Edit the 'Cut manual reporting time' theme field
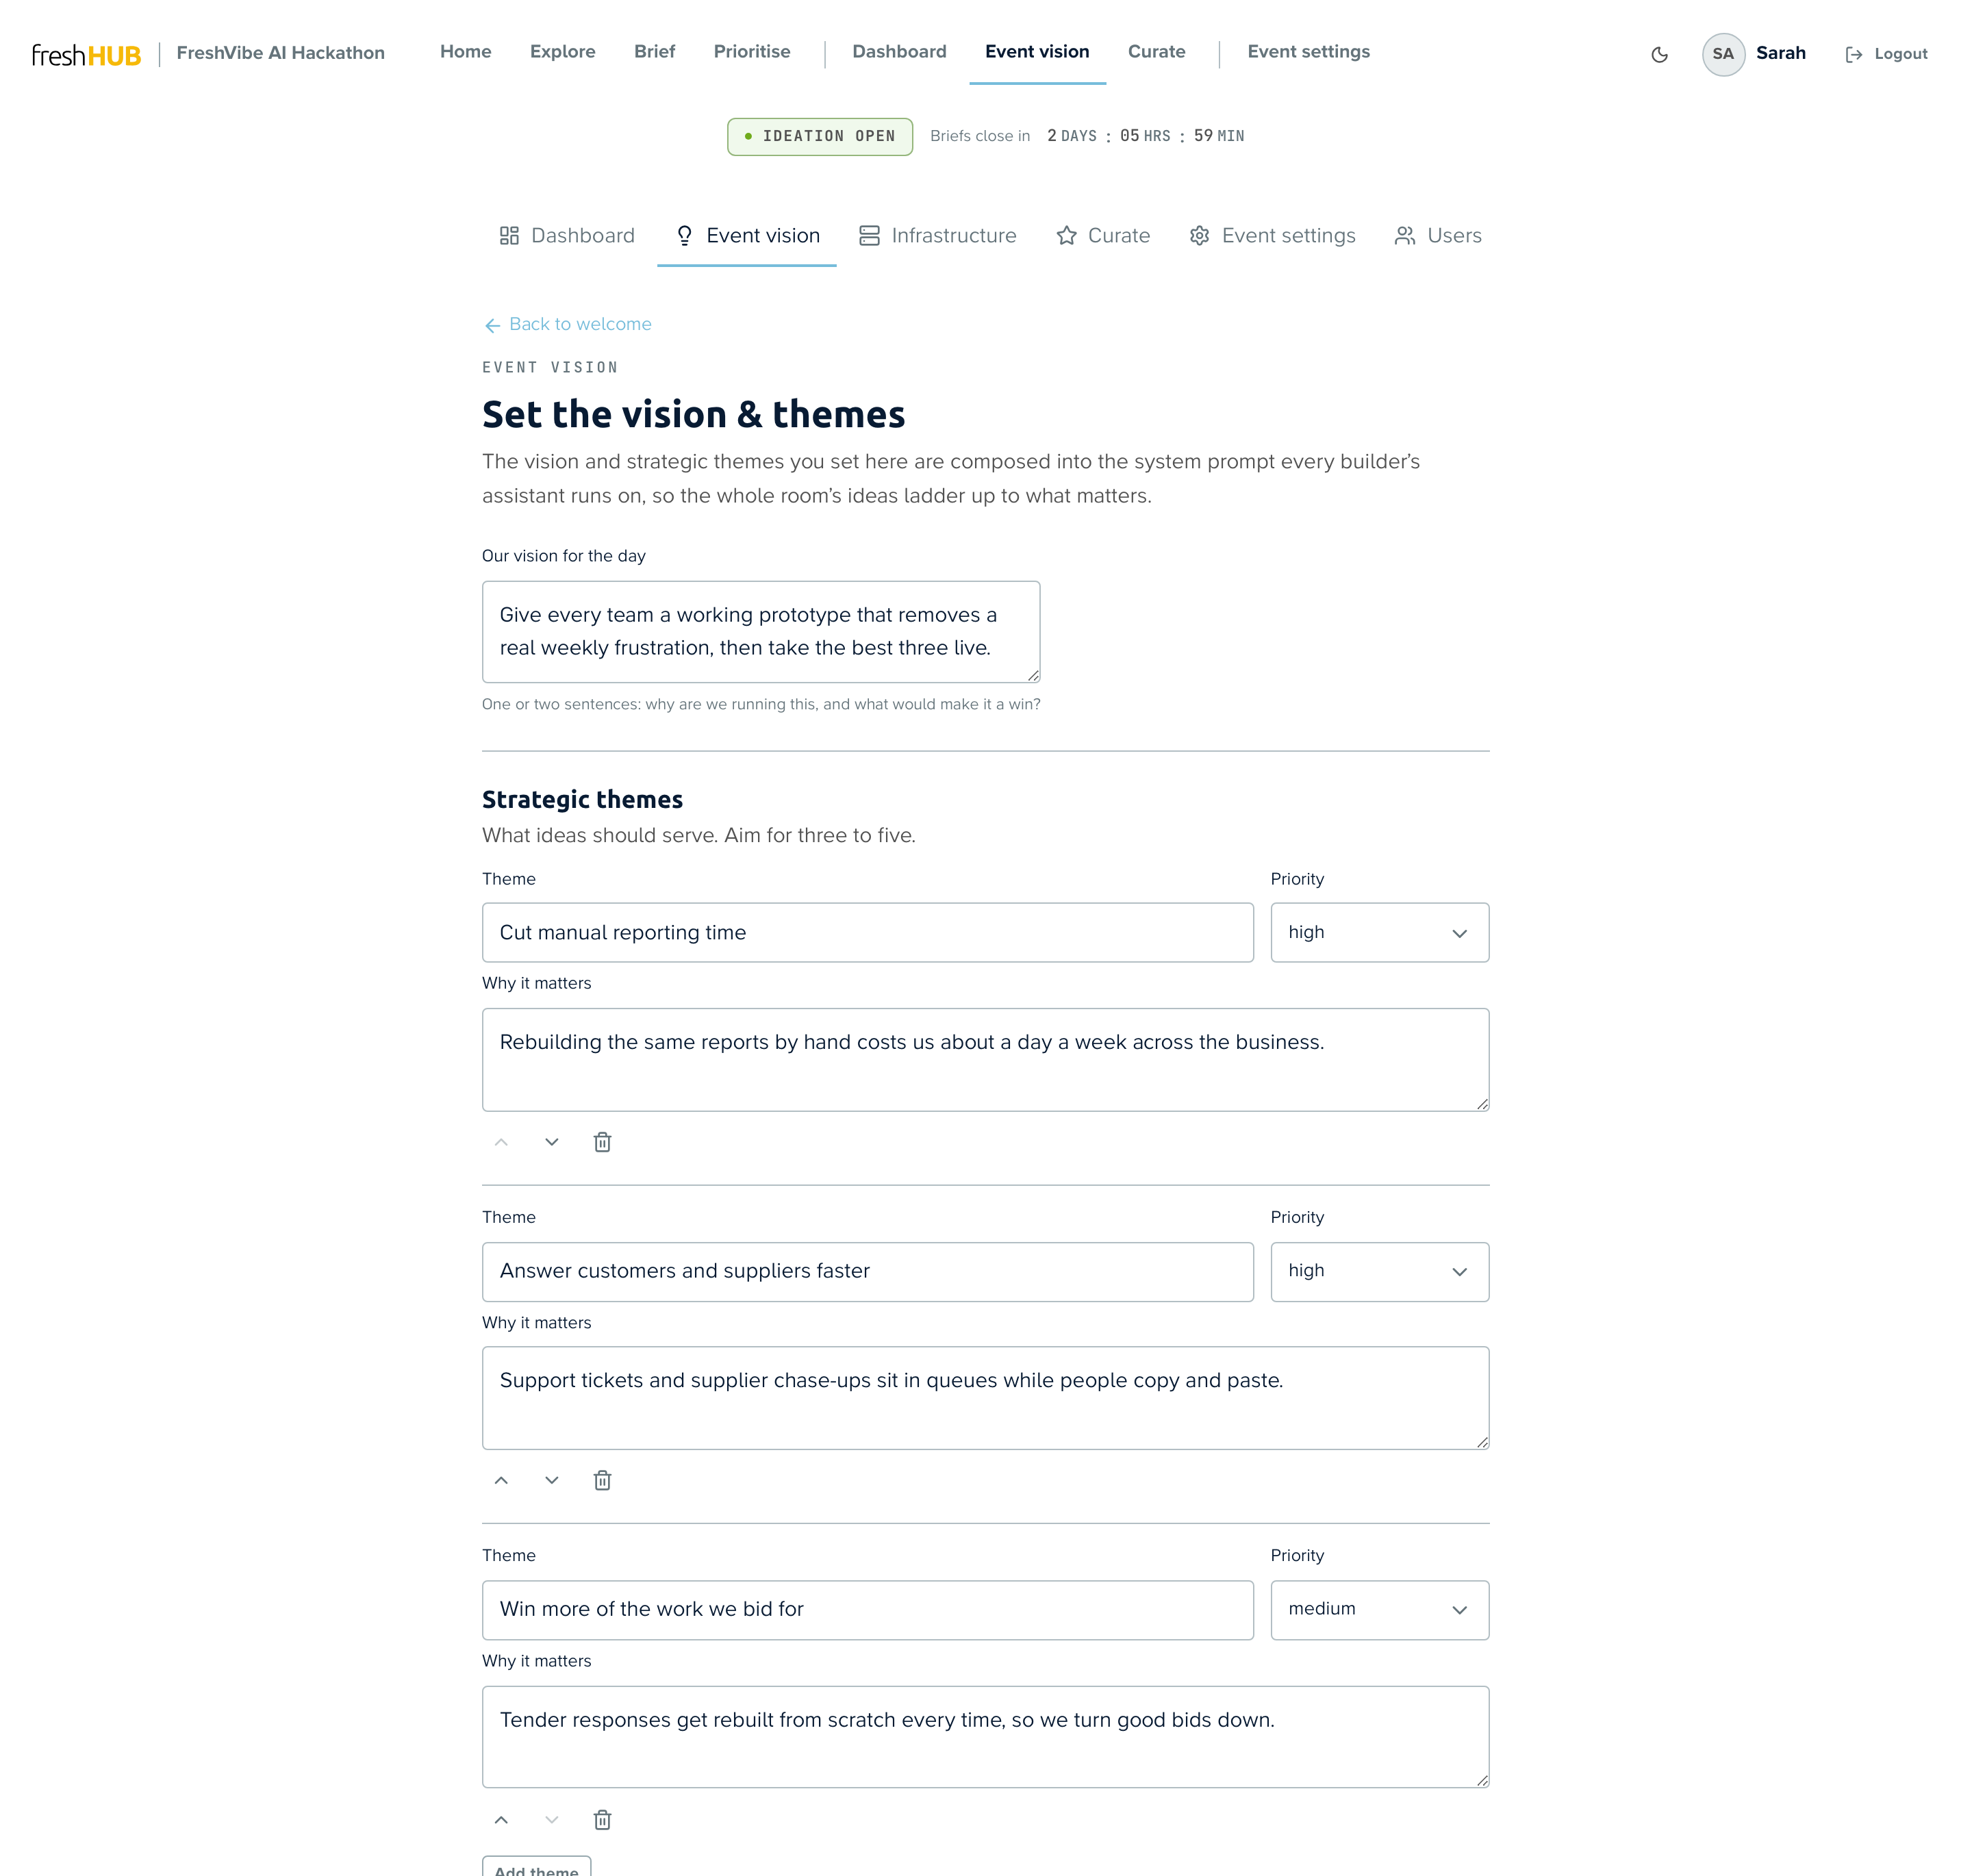The image size is (1972, 1876). point(867,933)
